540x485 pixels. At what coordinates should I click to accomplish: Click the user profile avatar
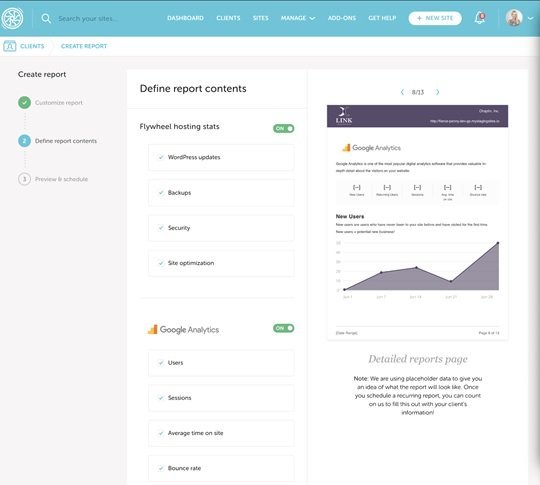[x=514, y=18]
